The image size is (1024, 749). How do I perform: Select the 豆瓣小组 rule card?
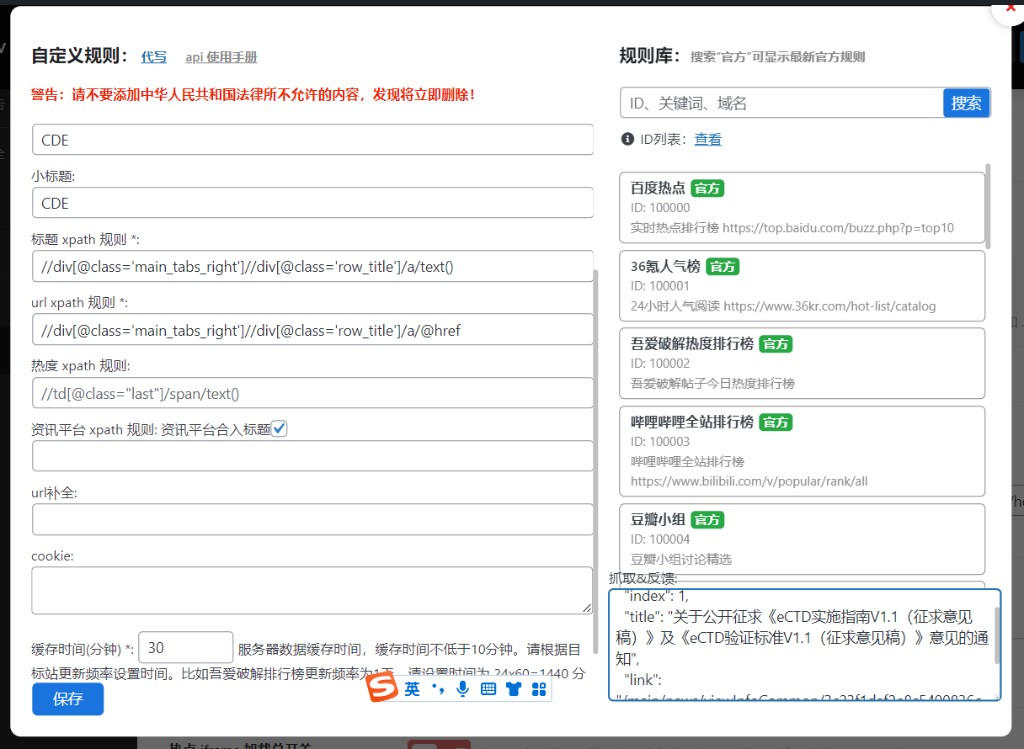[x=802, y=539]
